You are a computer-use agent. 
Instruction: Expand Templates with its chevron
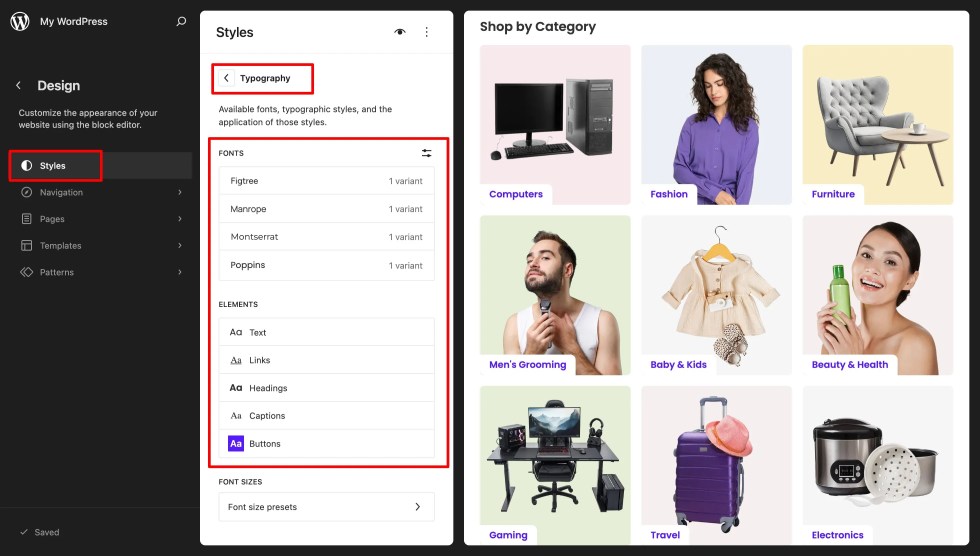pyautogui.click(x=179, y=246)
